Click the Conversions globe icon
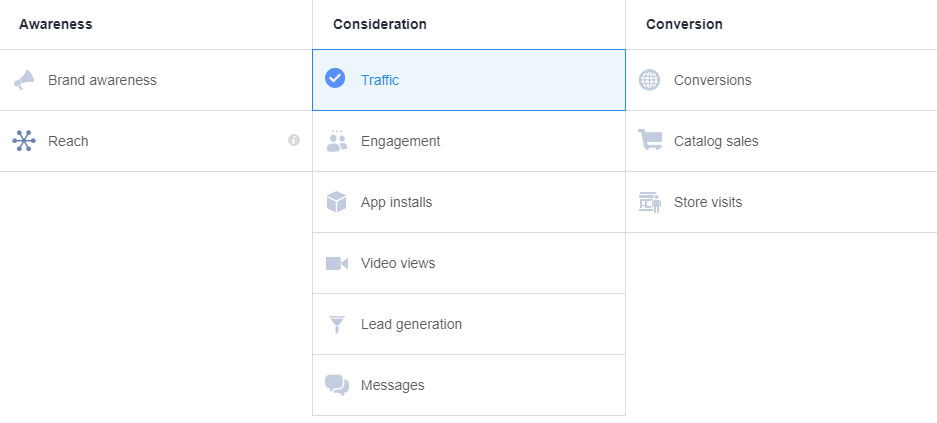Image resolution: width=937 pixels, height=423 pixels. 650,80
